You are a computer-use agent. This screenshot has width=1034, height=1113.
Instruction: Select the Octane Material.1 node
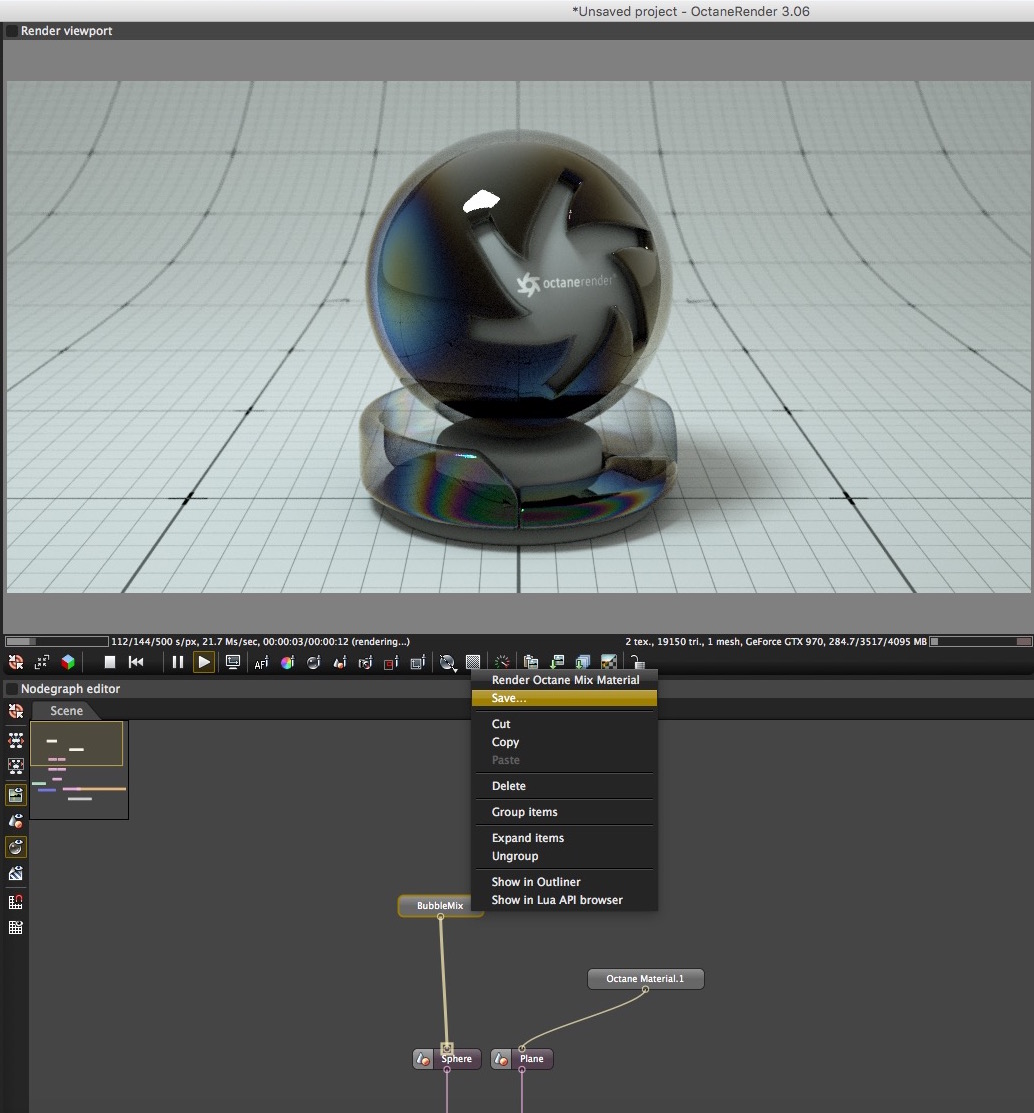pyautogui.click(x=645, y=979)
